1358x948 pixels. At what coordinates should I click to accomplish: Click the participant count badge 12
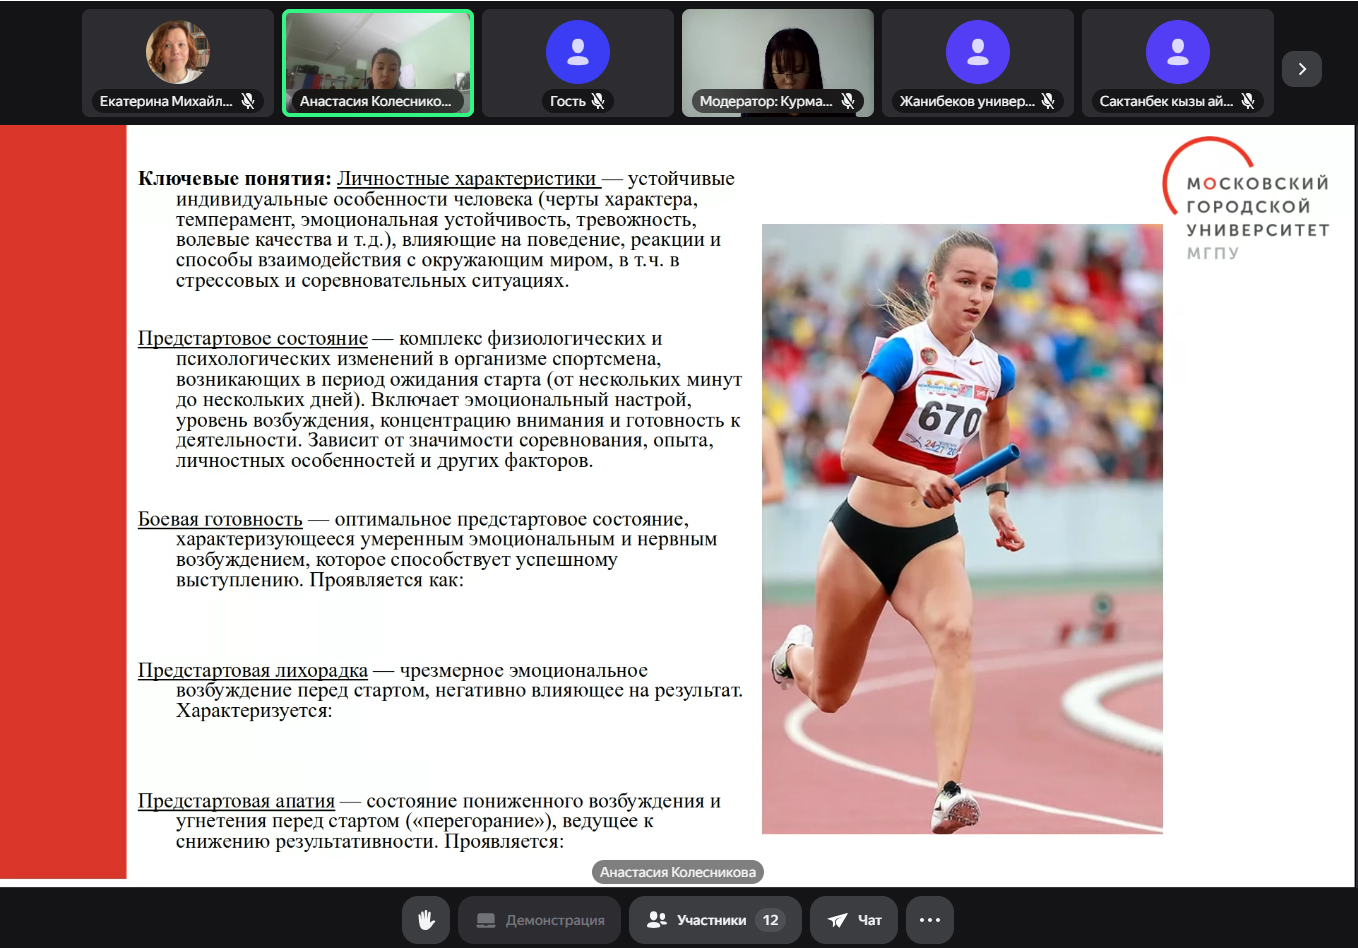click(770, 920)
